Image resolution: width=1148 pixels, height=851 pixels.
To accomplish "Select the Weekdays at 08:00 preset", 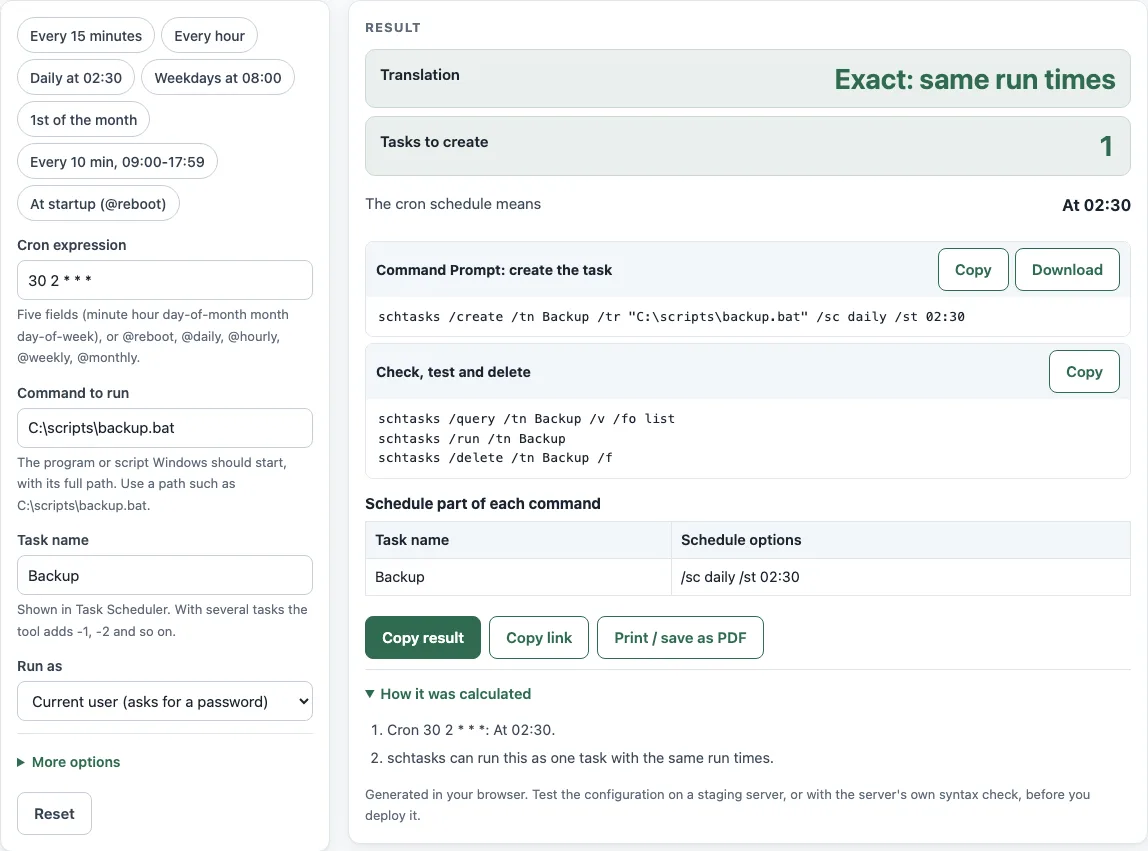I will 217,78.
